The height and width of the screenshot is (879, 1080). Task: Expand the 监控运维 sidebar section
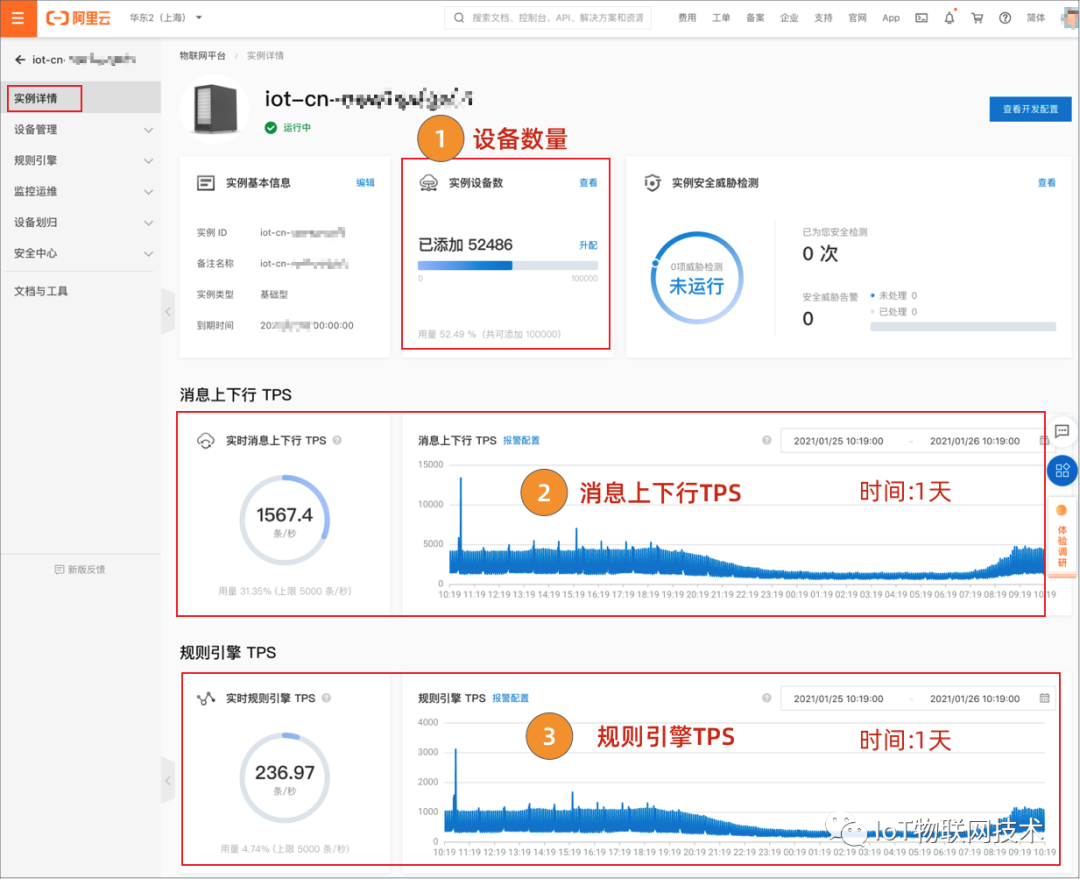click(81, 192)
